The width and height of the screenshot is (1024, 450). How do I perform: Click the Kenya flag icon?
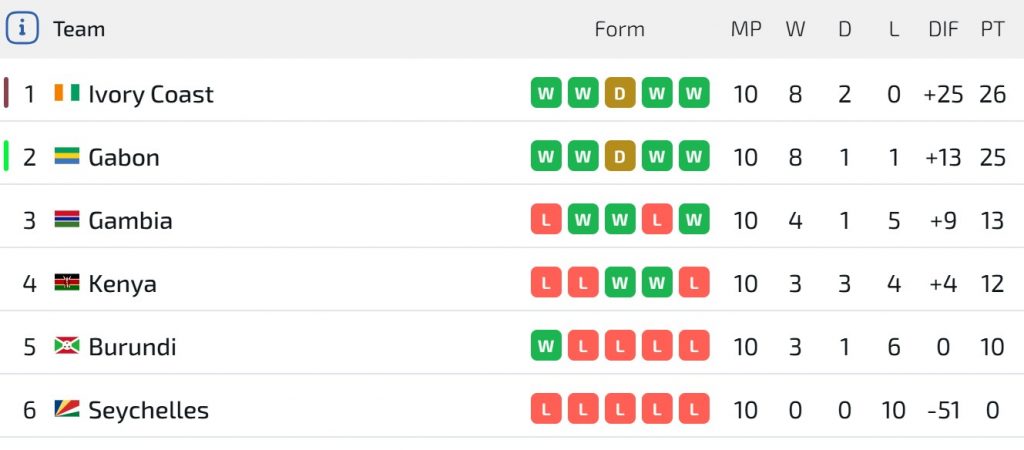[x=67, y=283]
